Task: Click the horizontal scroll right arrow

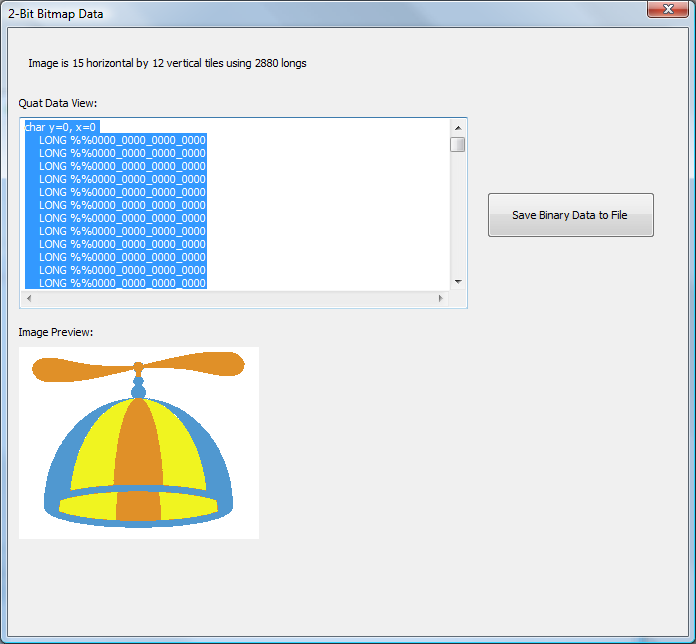Action: coord(441,298)
